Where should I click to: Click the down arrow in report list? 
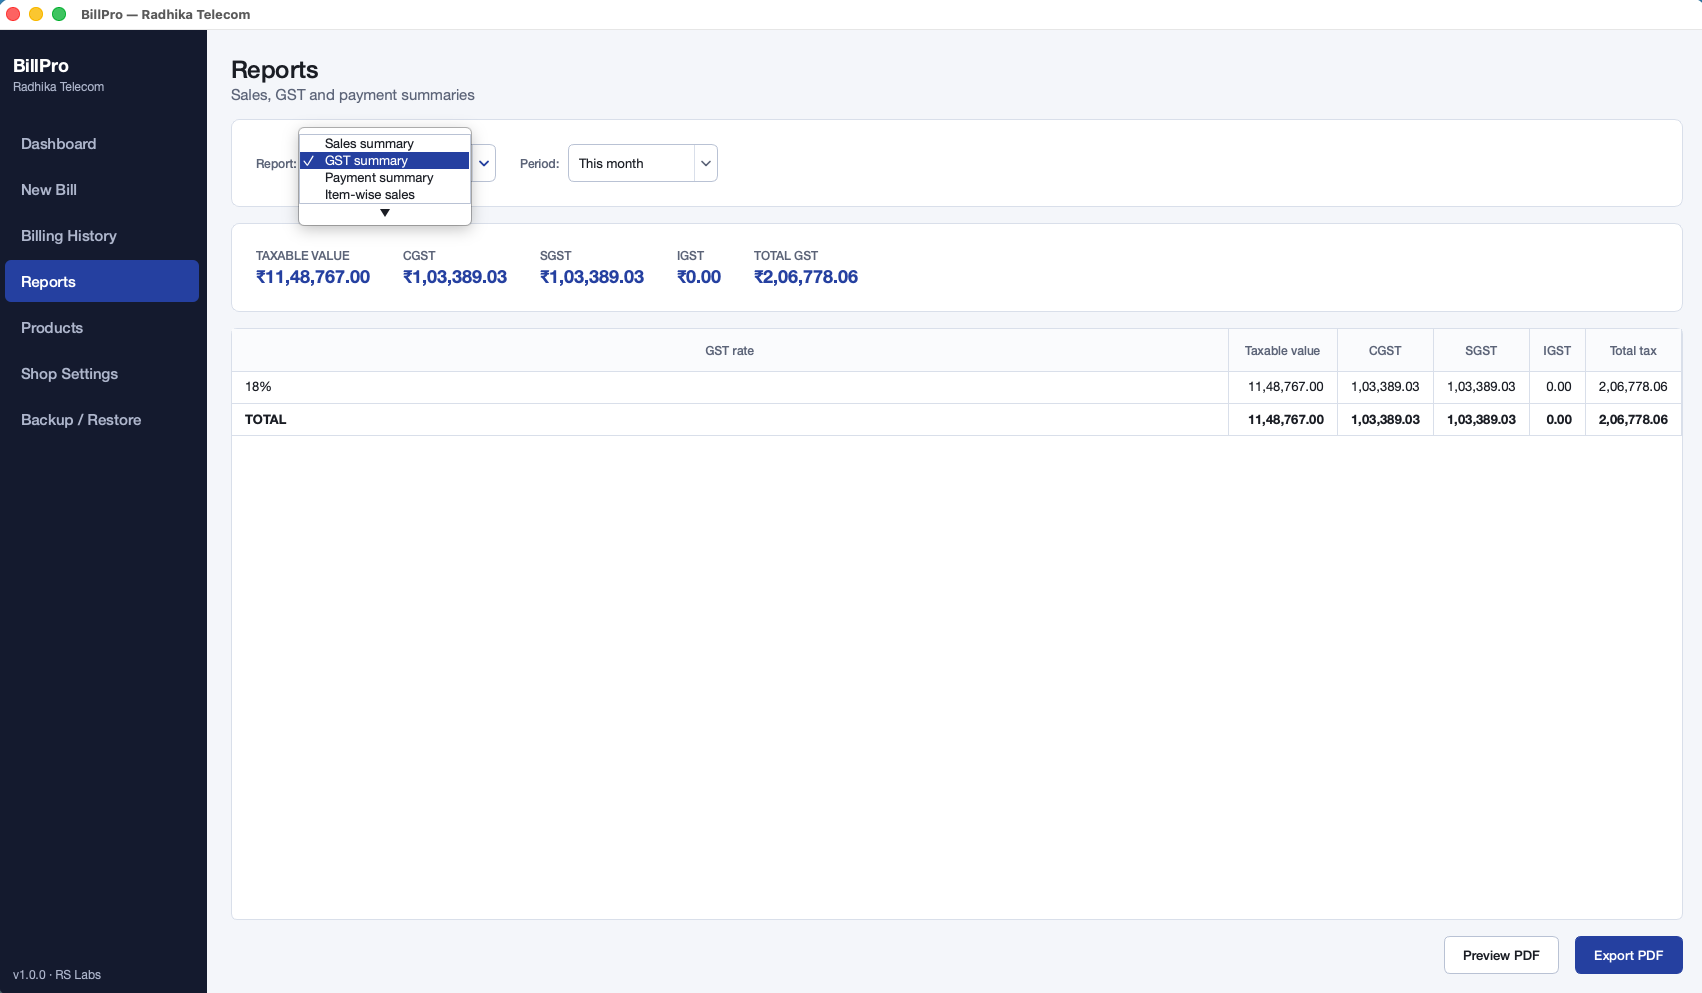tap(385, 213)
